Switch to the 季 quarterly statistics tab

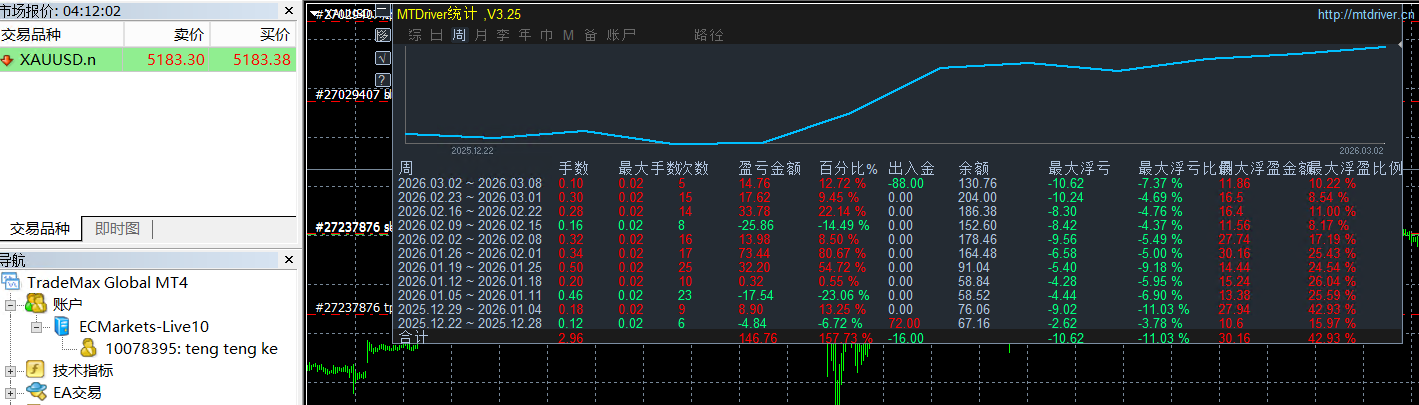click(x=503, y=35)
